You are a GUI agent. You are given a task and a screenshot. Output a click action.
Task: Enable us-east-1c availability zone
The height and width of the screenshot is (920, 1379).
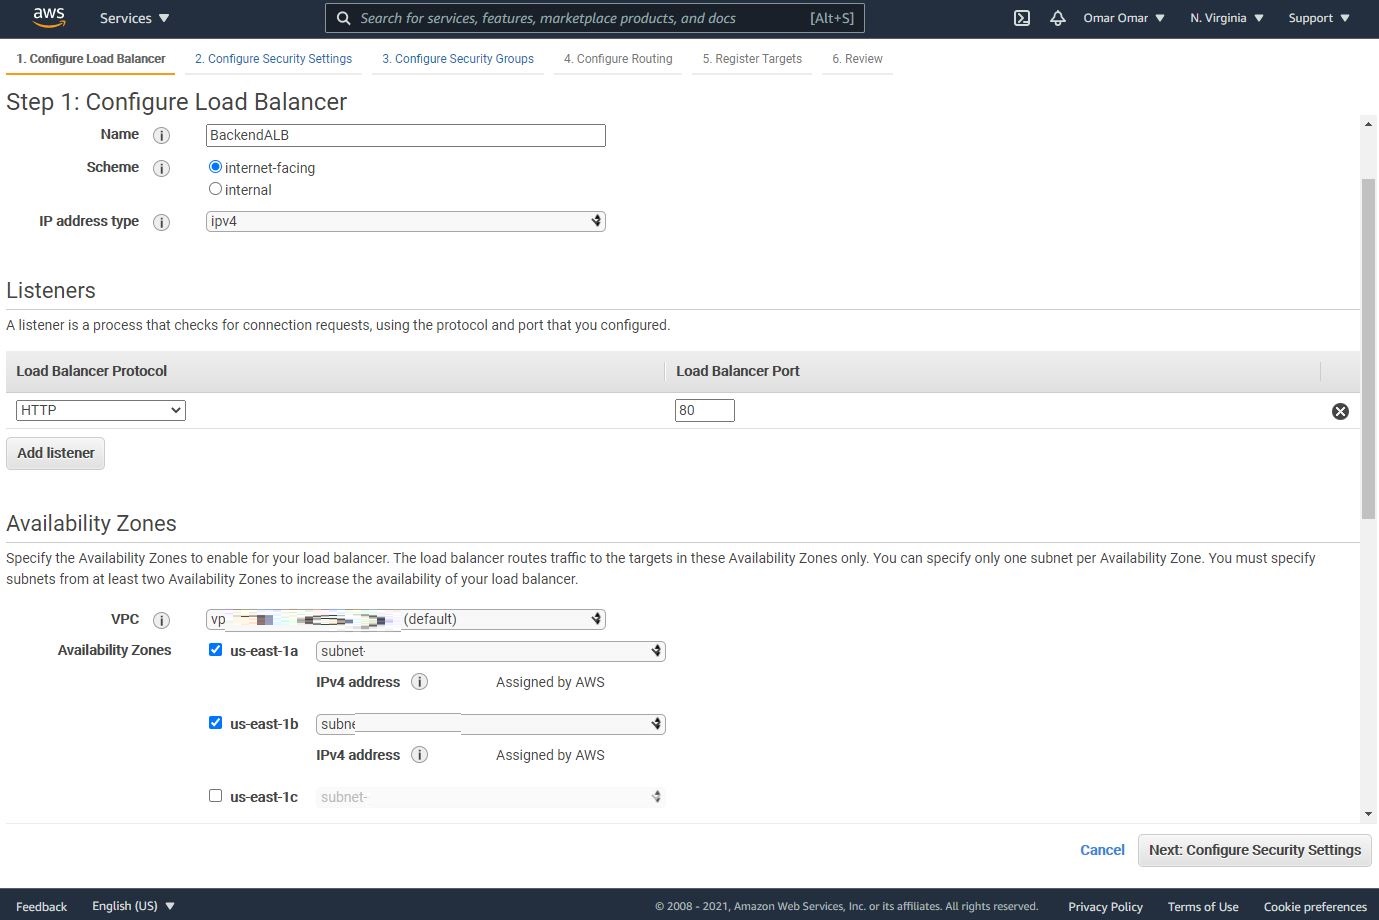click(215, 796)
